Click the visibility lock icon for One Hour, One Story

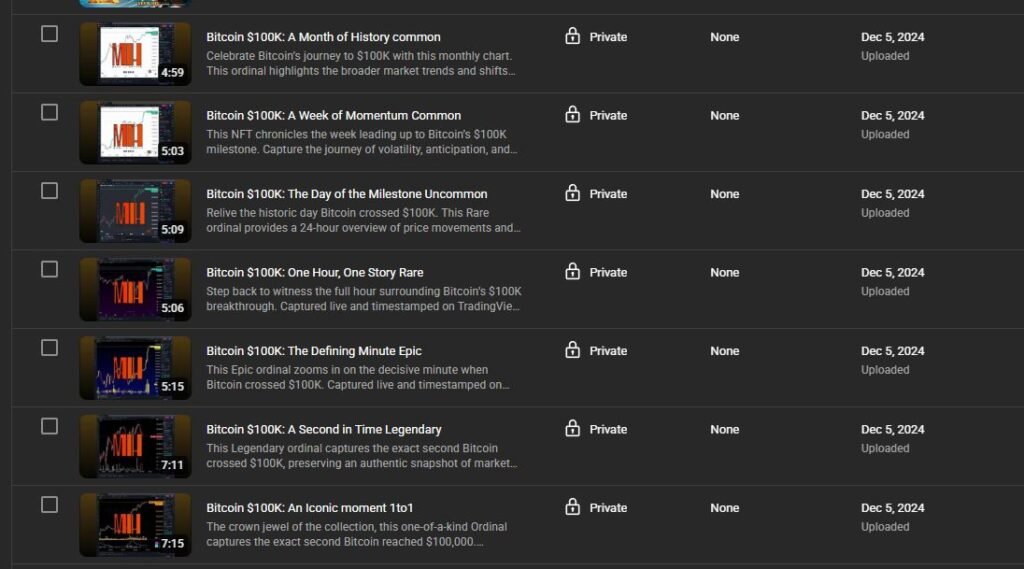573,272
